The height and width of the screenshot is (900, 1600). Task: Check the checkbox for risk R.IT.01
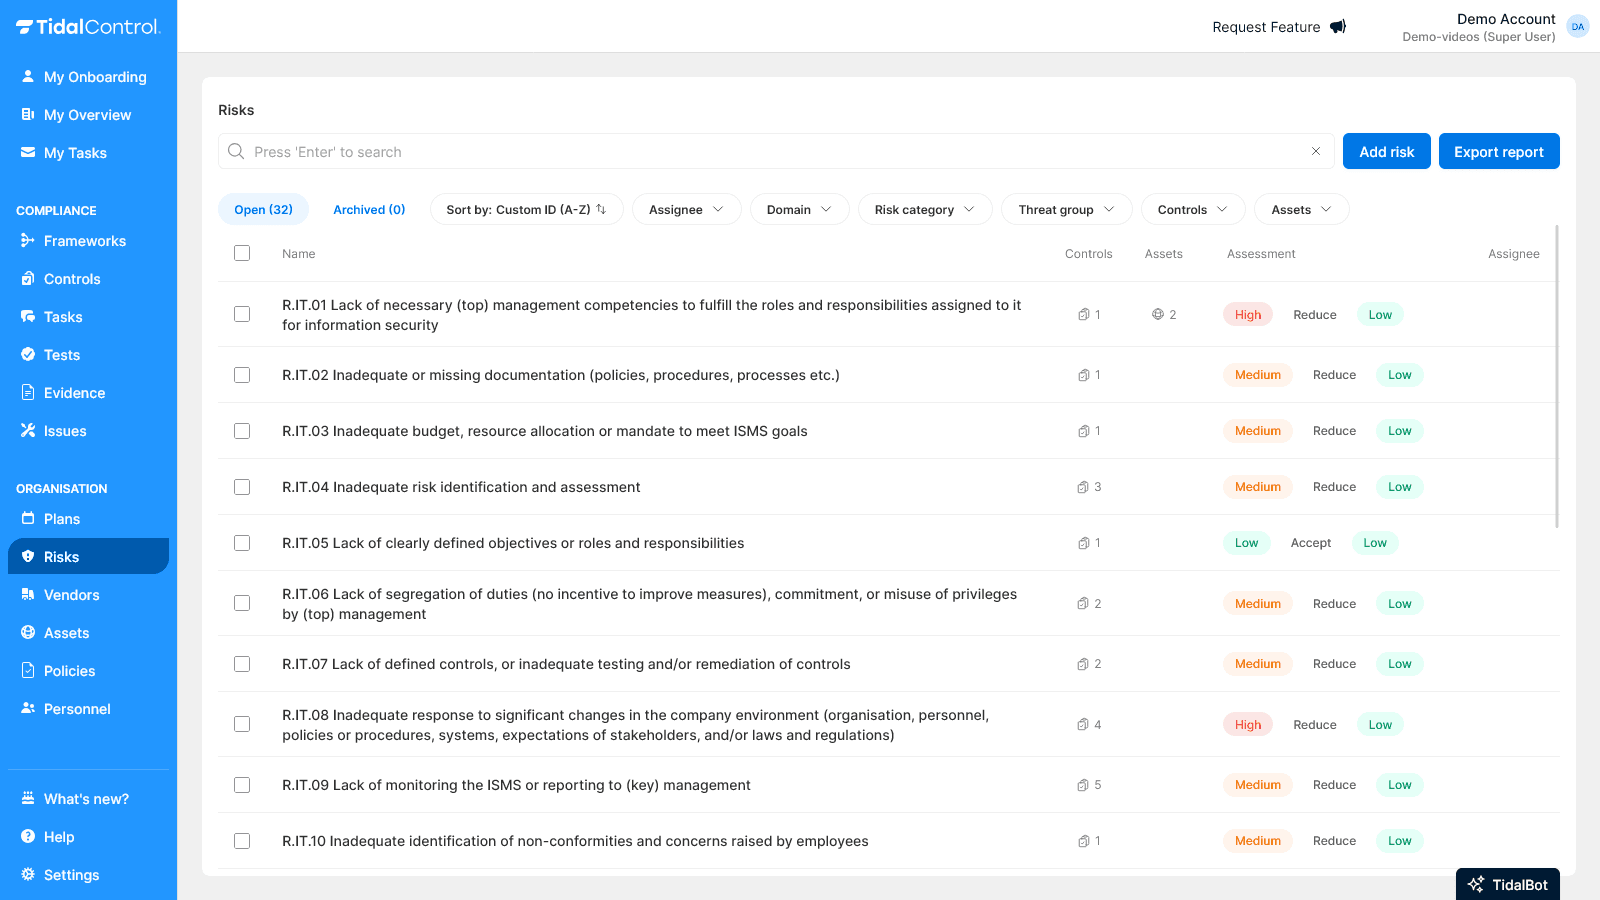[242, 313]
